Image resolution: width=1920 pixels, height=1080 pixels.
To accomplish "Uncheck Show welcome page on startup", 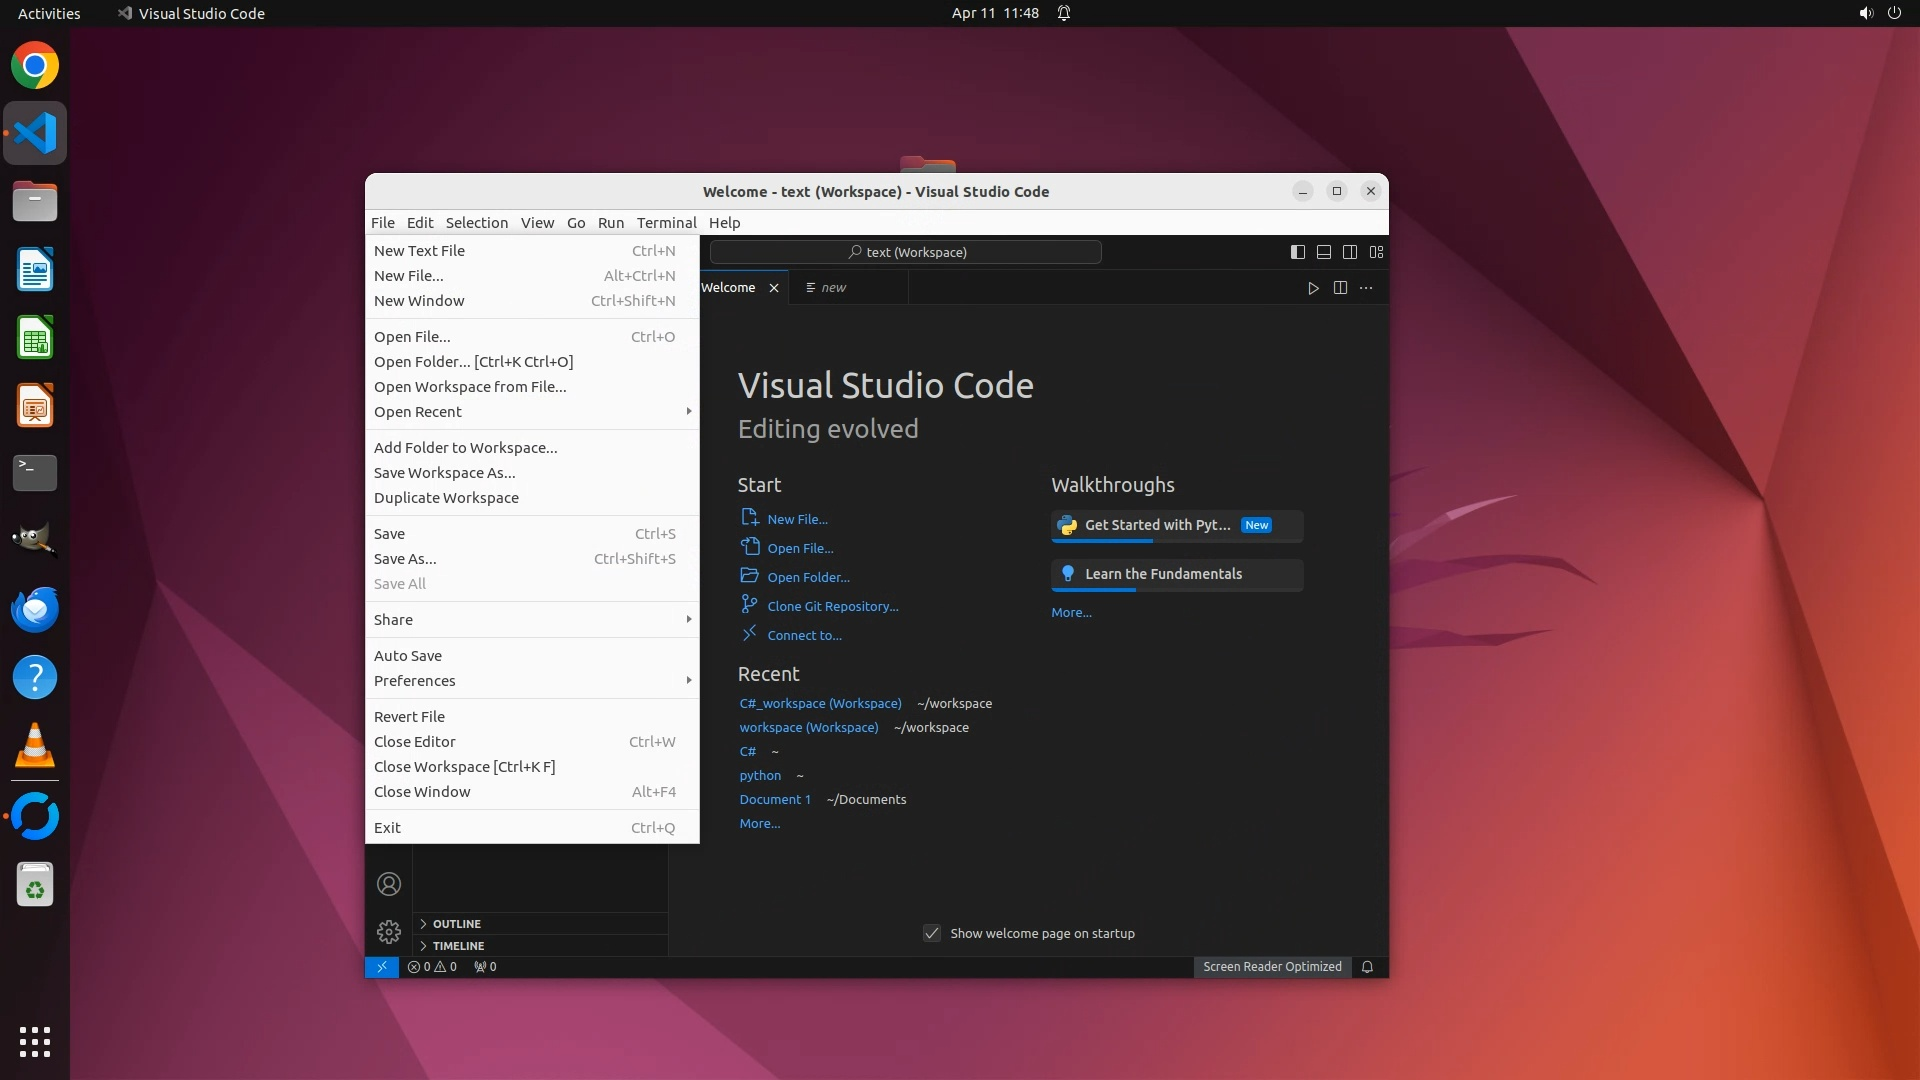I will point(932,933).
